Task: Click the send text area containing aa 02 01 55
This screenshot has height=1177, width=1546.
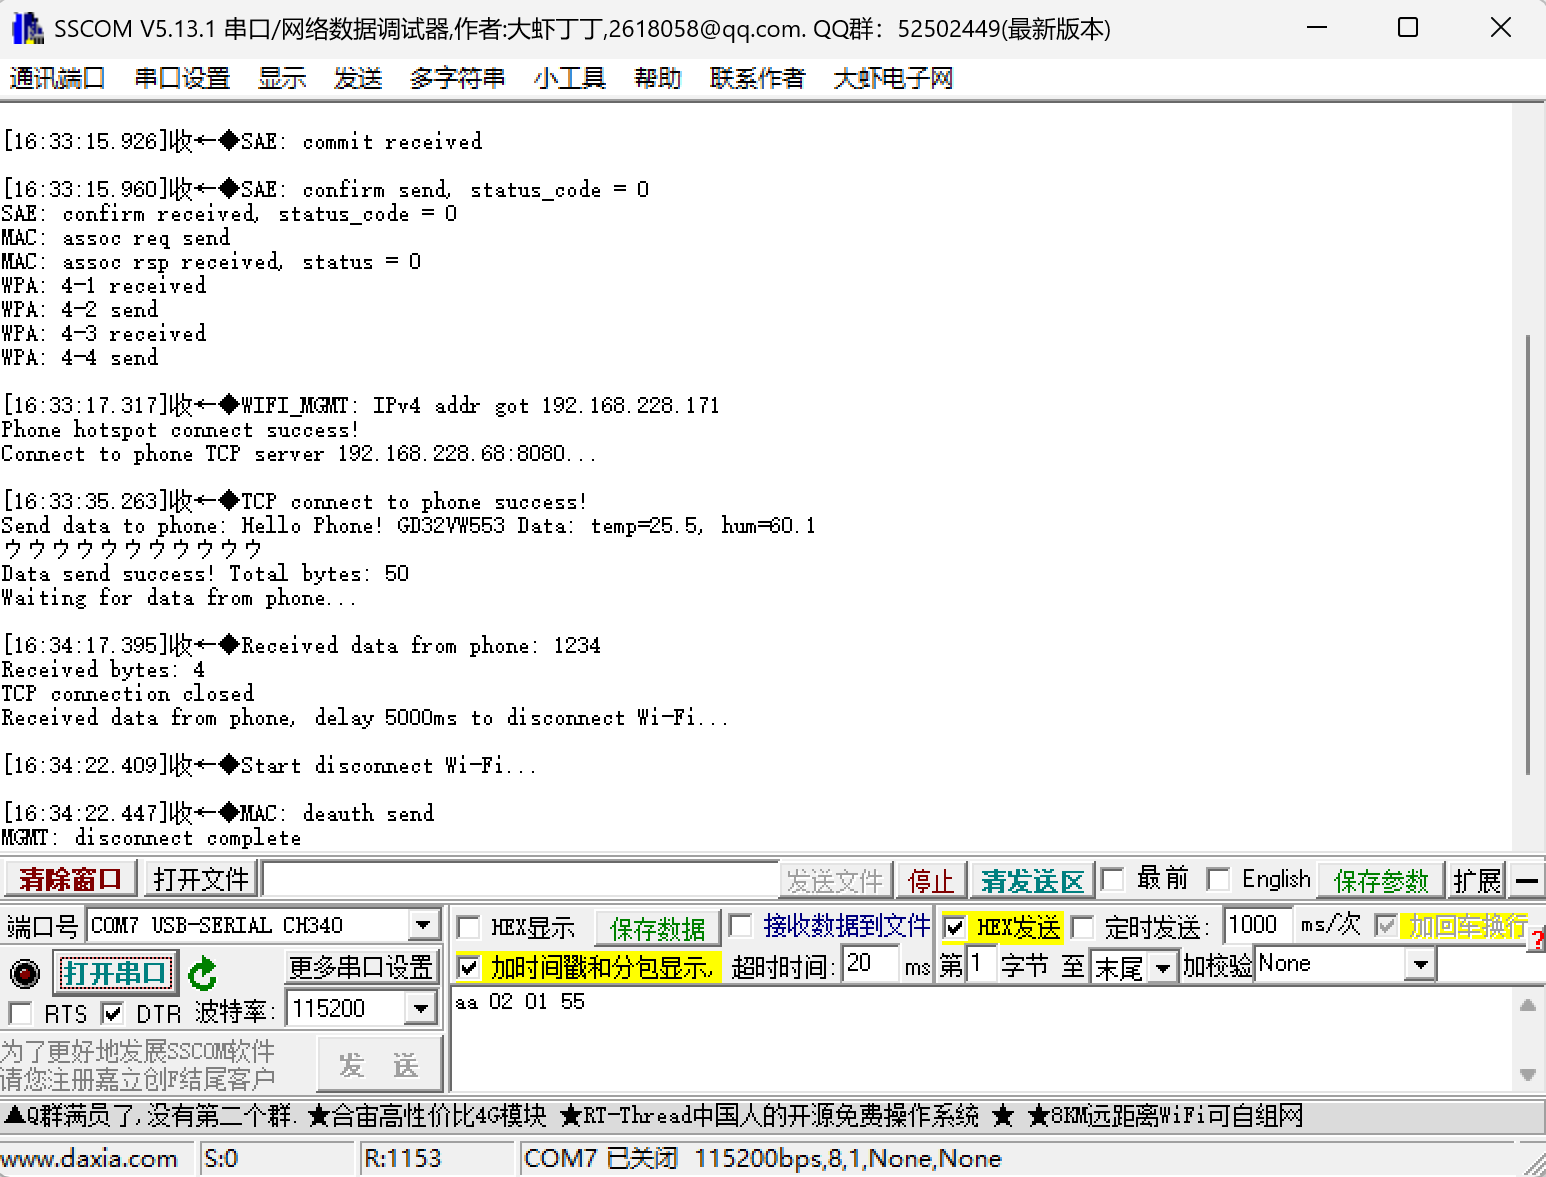Action: pyautogui.click(x=984, y=1040)
